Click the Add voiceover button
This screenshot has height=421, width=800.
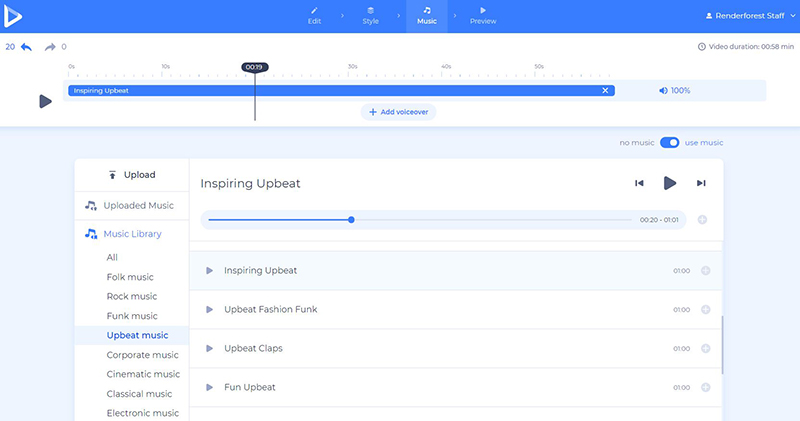398,112
